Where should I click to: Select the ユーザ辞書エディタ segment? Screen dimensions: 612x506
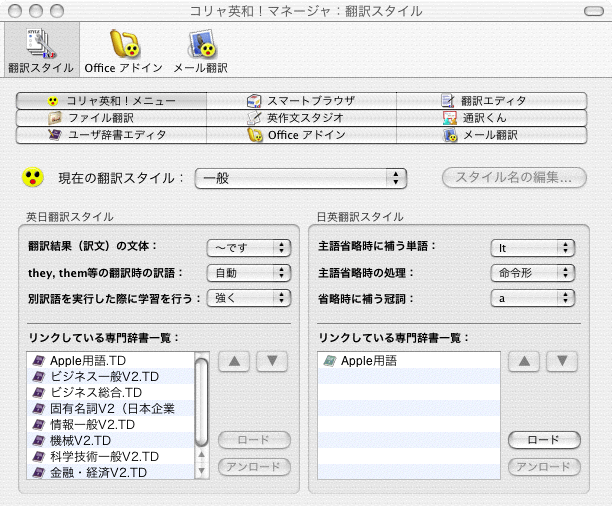coord(111,135)
